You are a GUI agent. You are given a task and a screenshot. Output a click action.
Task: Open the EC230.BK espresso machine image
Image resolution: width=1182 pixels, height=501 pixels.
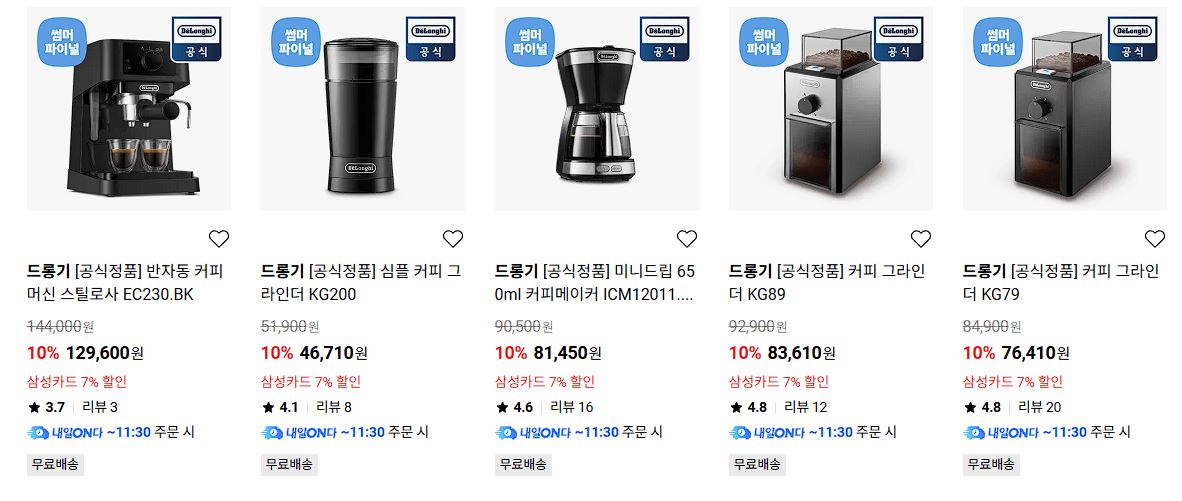coord(129,109)
